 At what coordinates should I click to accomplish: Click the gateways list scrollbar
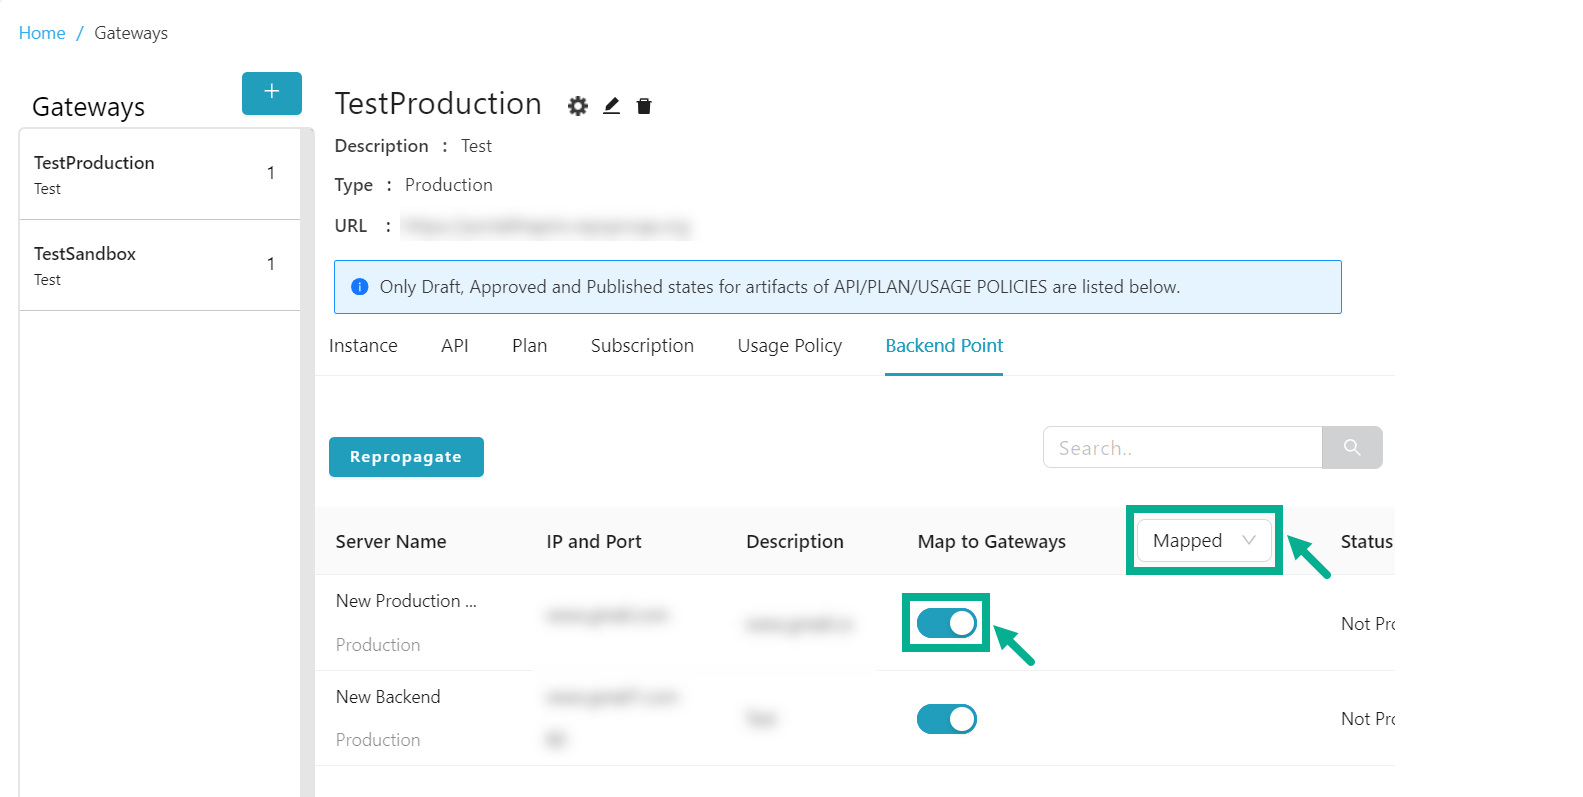[x=307, y=462]
